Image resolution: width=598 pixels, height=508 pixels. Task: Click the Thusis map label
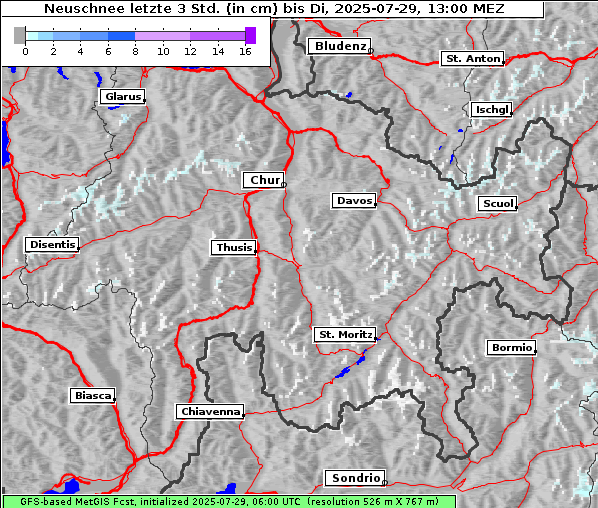(x=234, y=248)
